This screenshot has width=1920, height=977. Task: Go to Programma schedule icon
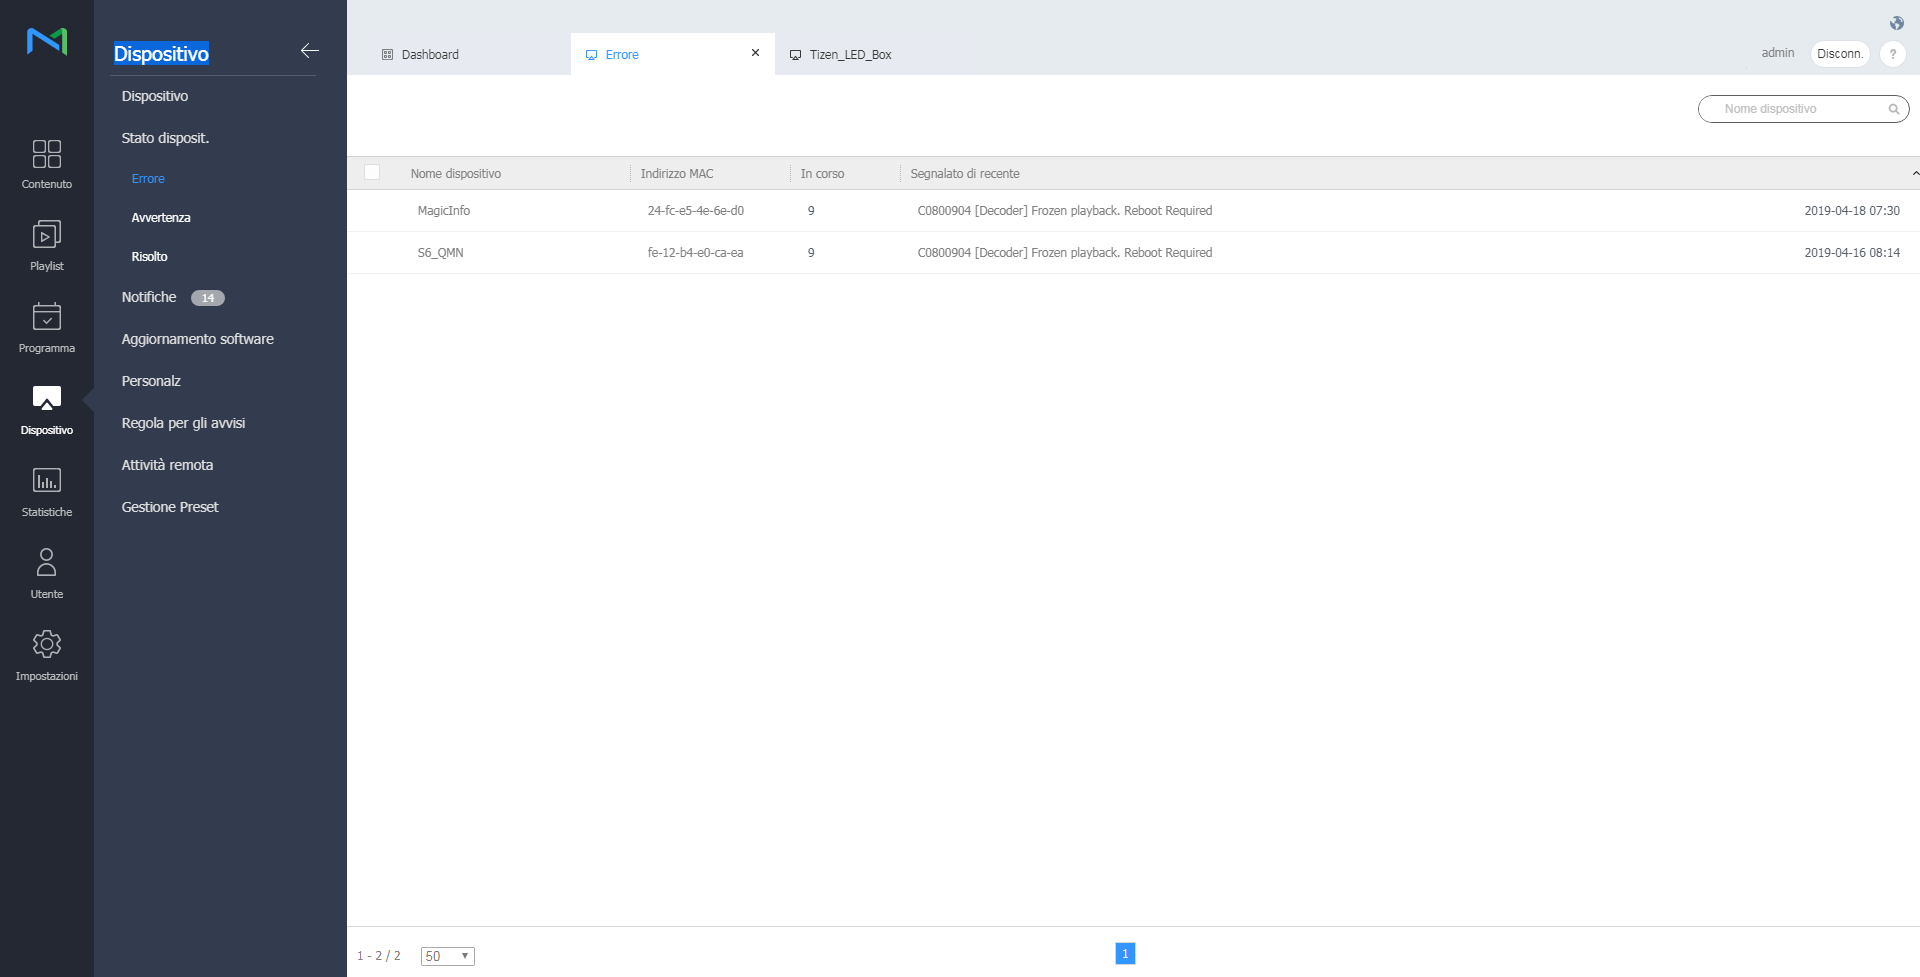pos(46,317)
